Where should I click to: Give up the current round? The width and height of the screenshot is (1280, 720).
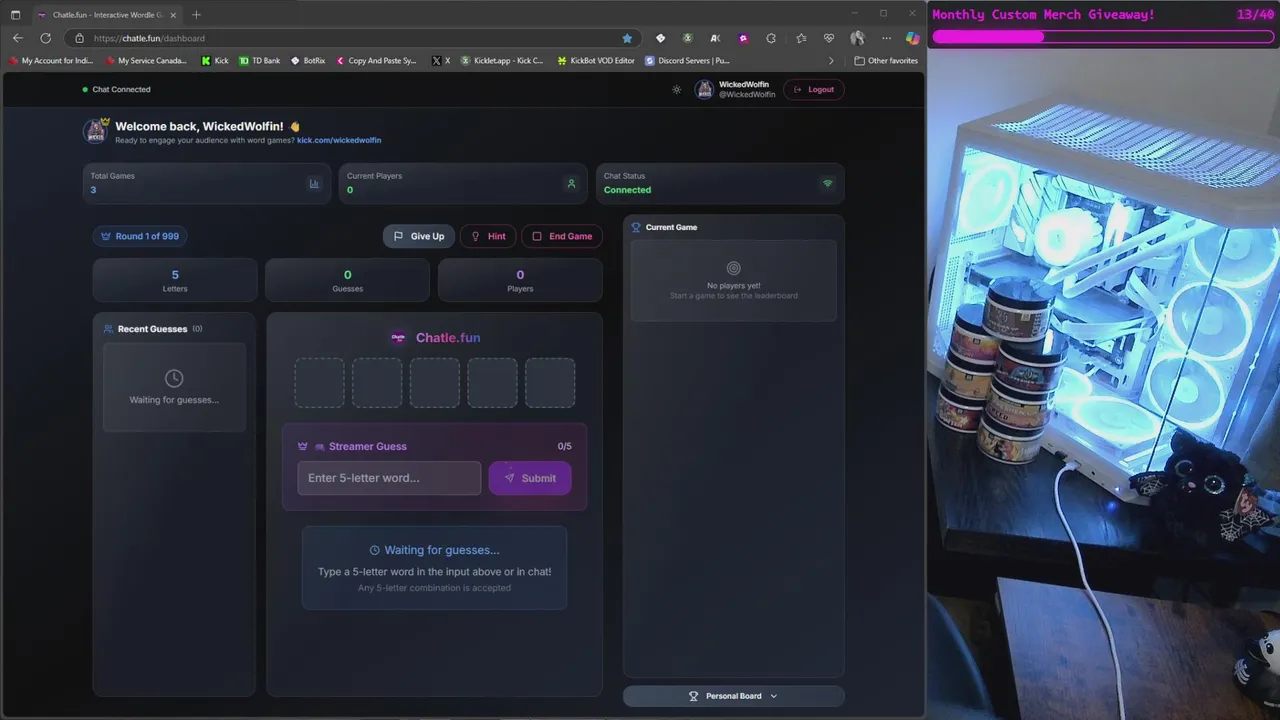(x=419, y=236)
